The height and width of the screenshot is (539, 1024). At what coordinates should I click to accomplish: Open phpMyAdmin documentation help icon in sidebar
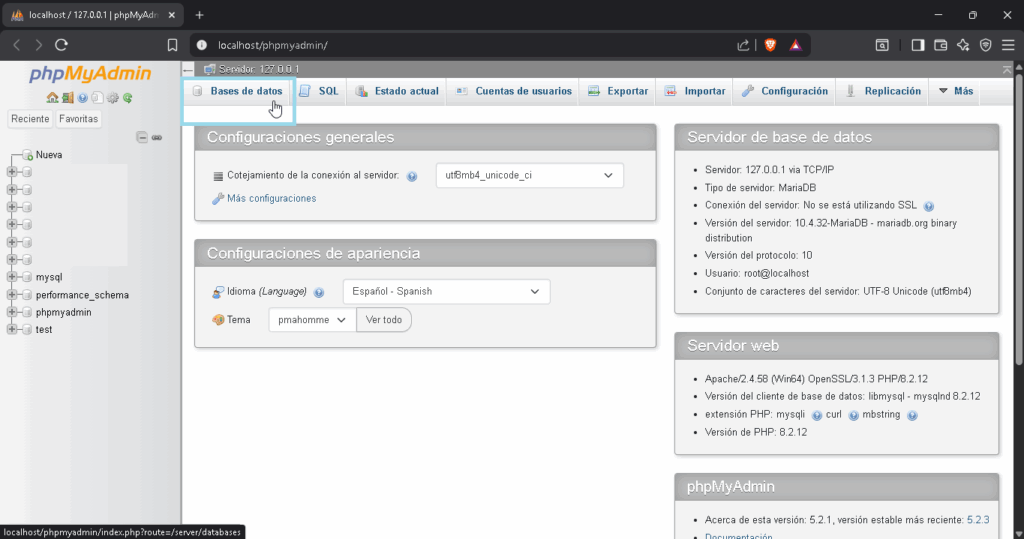point(82,98)
